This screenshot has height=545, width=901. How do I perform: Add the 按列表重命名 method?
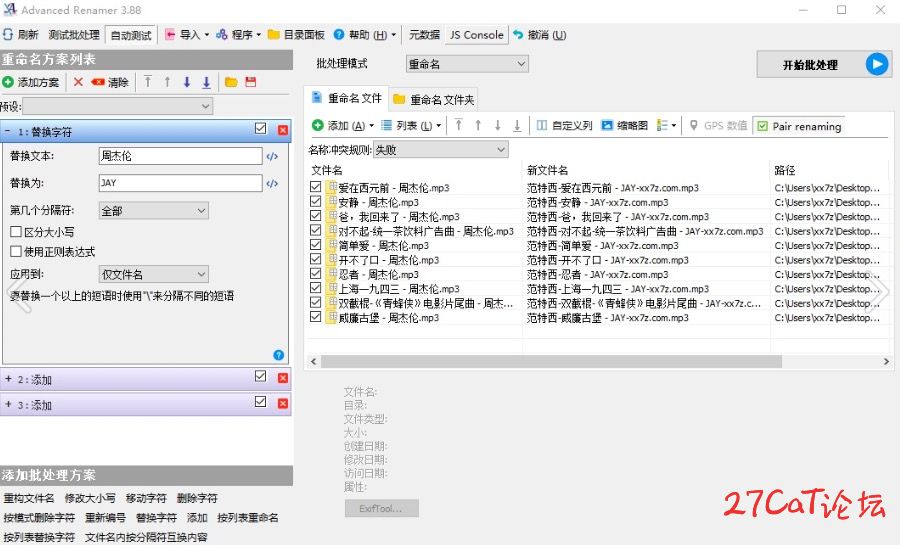click(x=248, y=517)
